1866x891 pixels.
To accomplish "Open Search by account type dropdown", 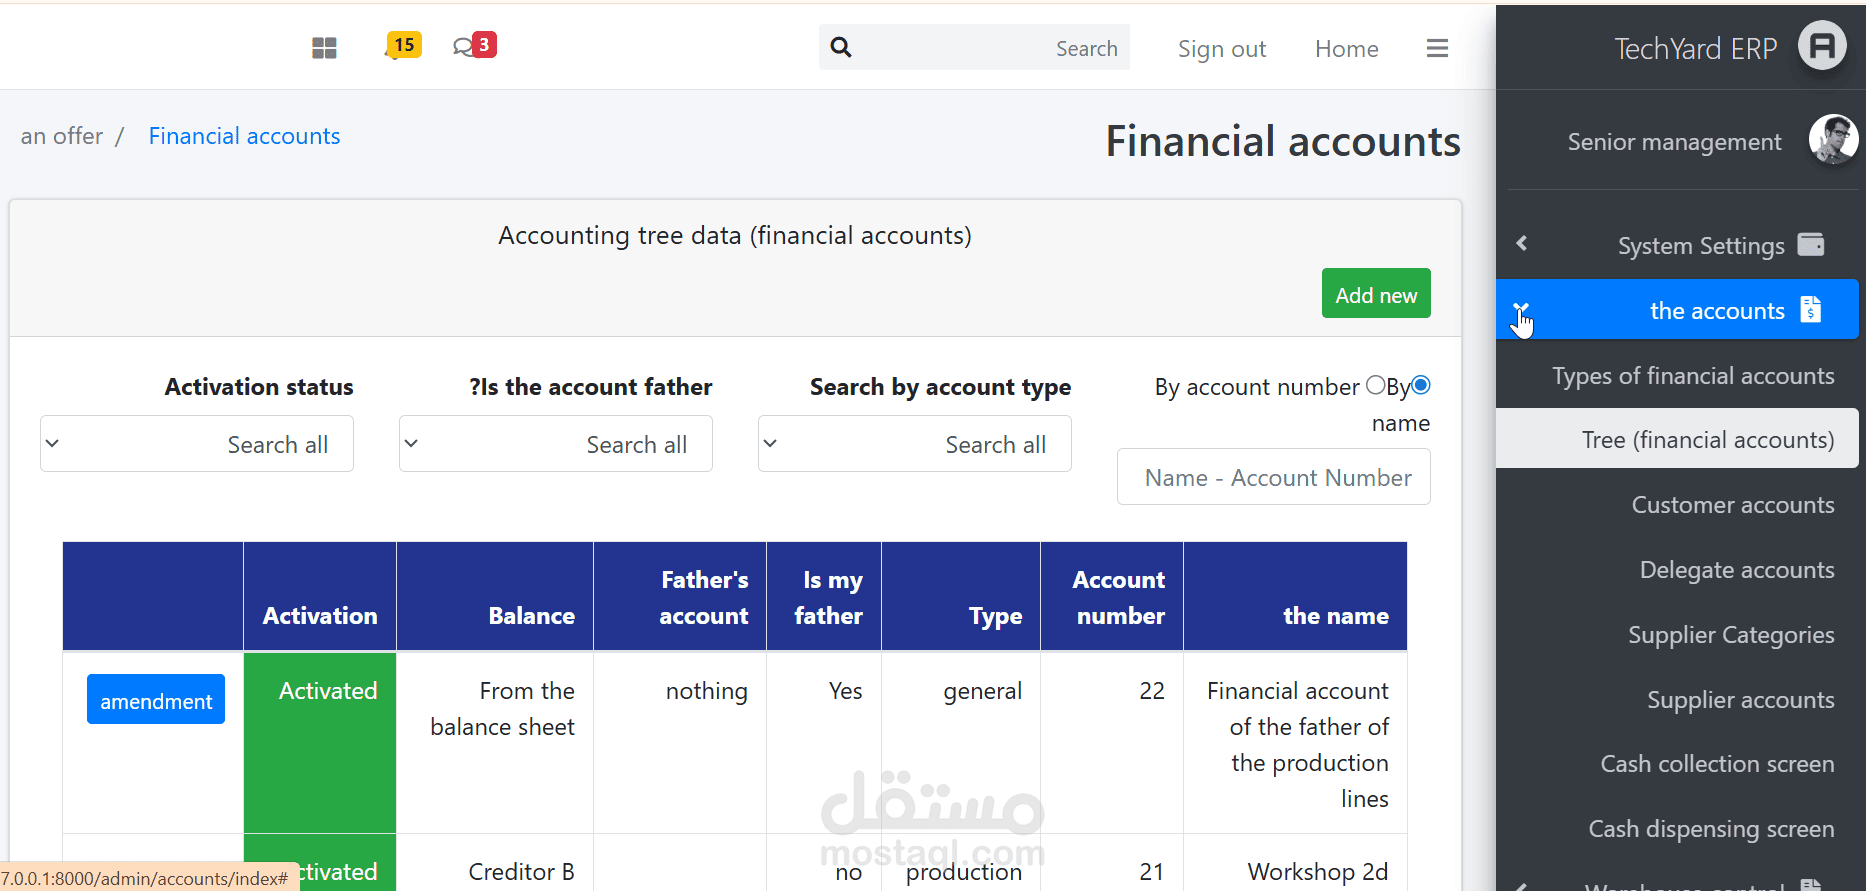I will (x=915, y=444).
